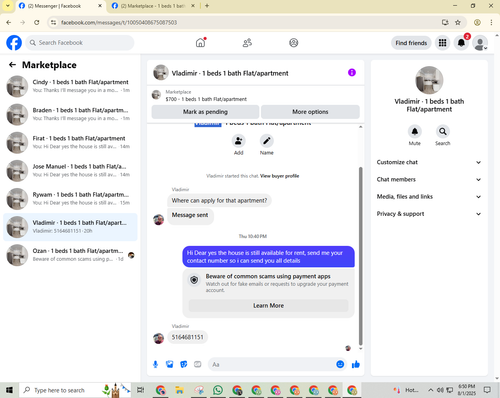Click the Search Facebook field
This screenshot has width=500, height=398.
pos(80,43)
